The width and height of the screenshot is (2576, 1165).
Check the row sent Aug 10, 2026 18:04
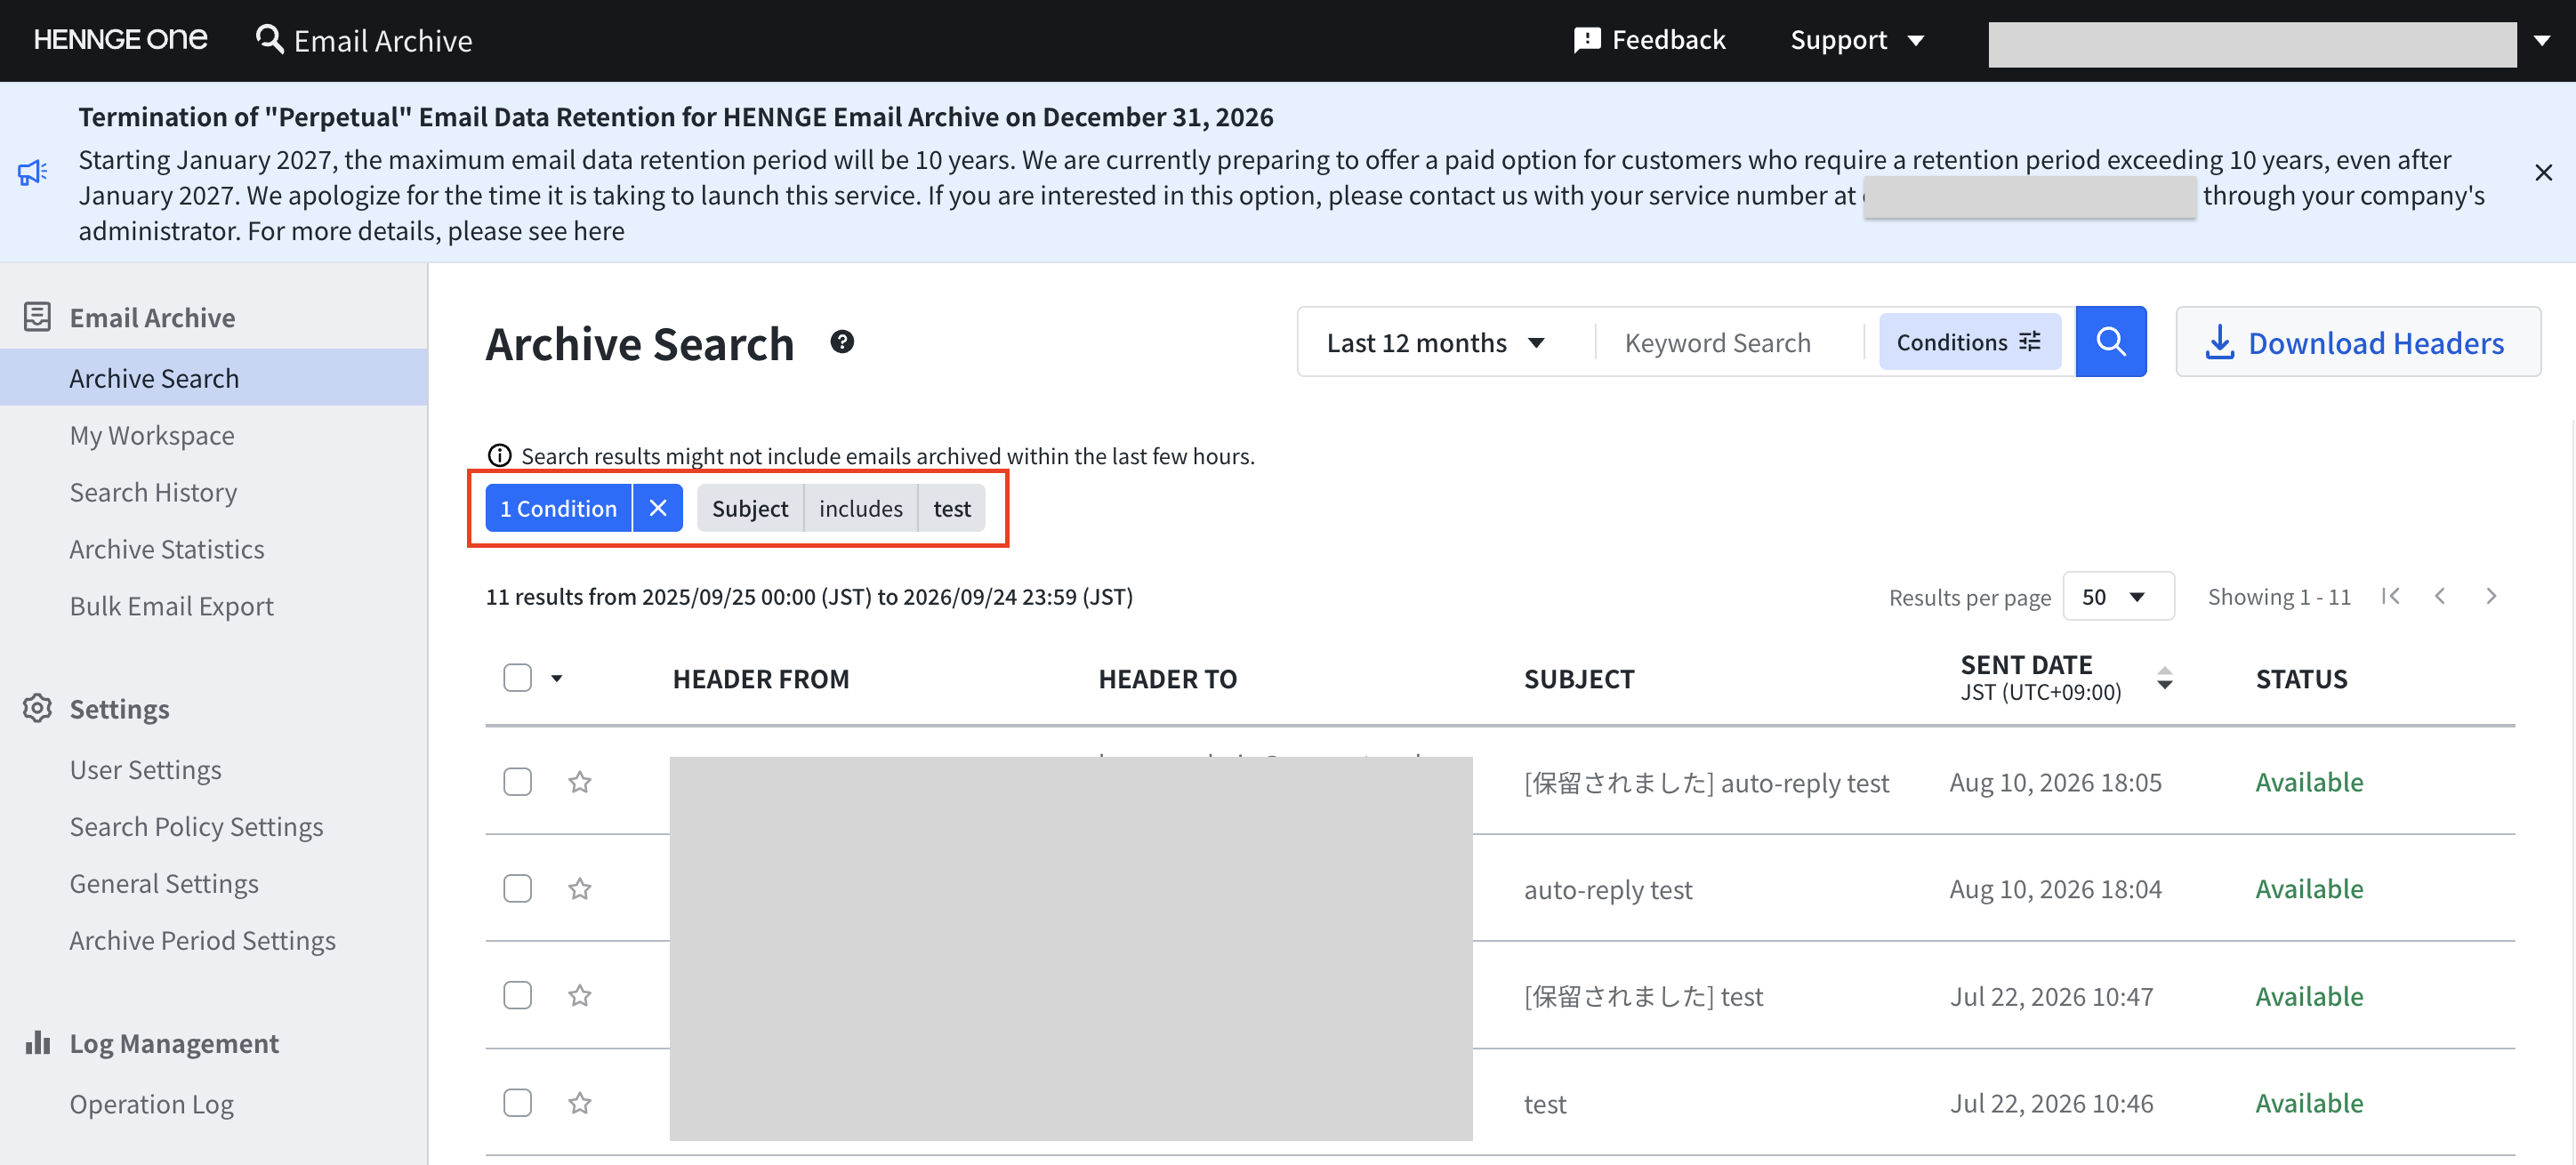click(517, 888)
